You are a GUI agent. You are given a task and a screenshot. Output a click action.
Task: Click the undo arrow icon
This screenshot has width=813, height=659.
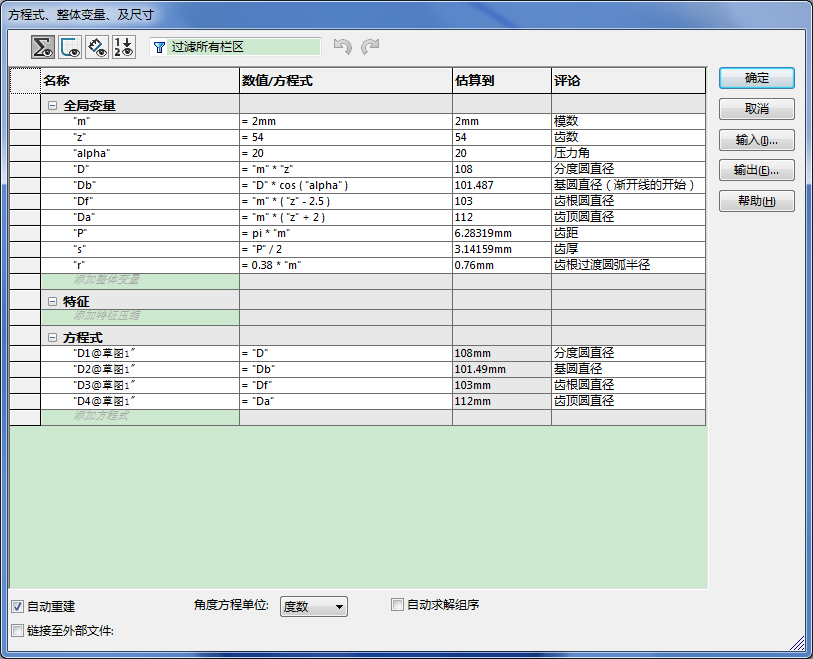click(x=342, y=47)
